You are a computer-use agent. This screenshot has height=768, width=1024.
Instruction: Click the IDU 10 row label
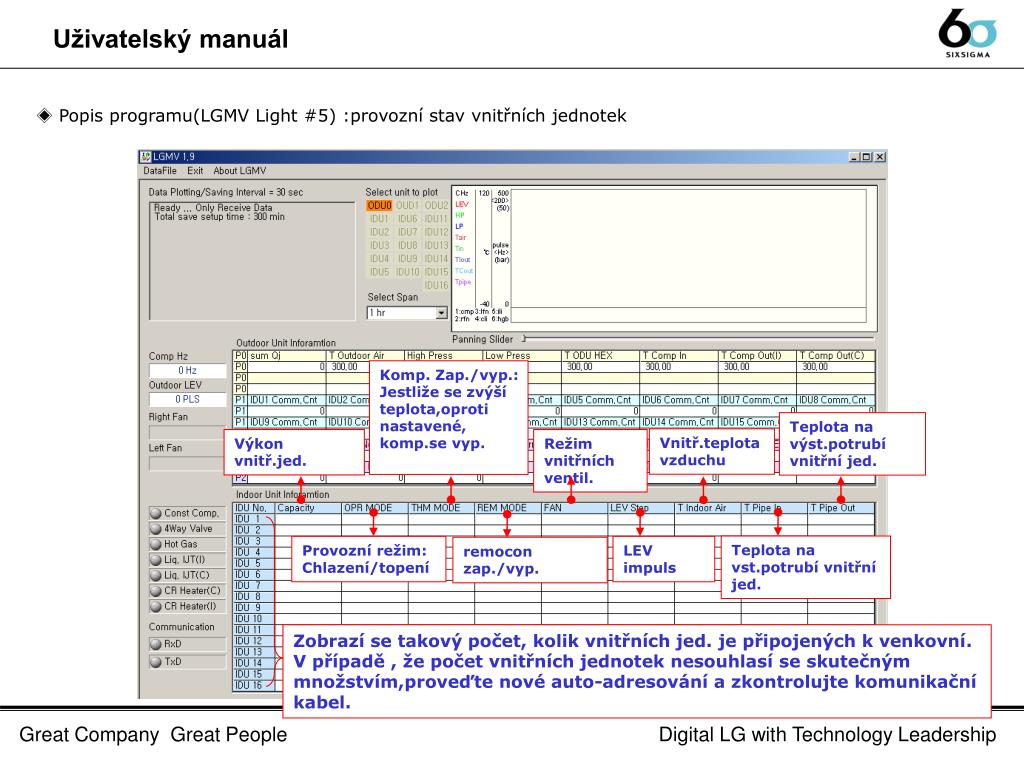253,619
